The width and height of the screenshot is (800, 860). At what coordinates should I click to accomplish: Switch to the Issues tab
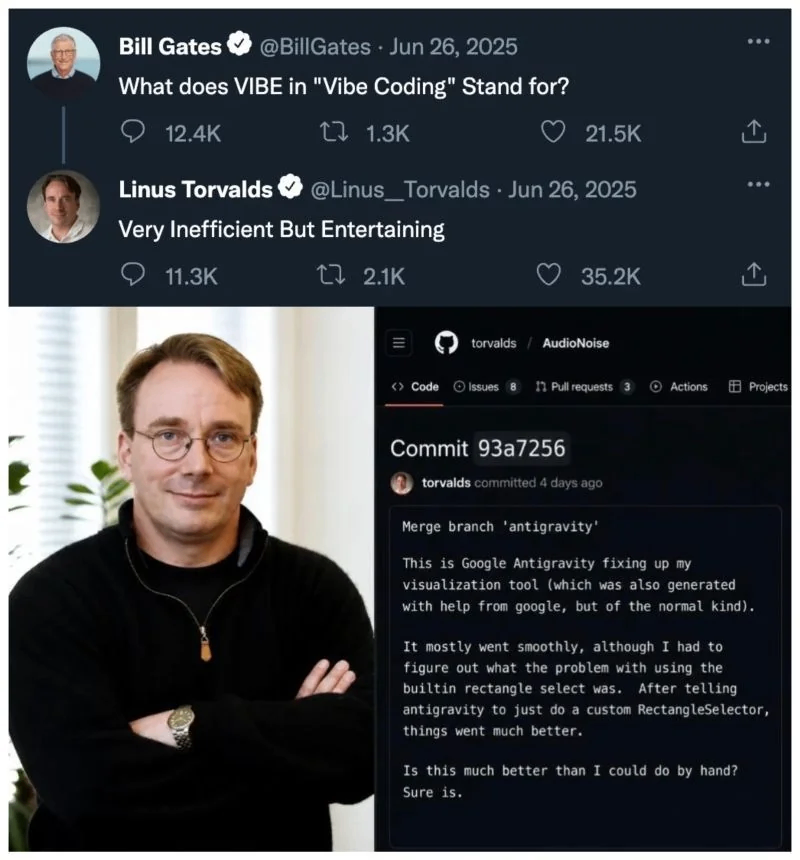486,387
